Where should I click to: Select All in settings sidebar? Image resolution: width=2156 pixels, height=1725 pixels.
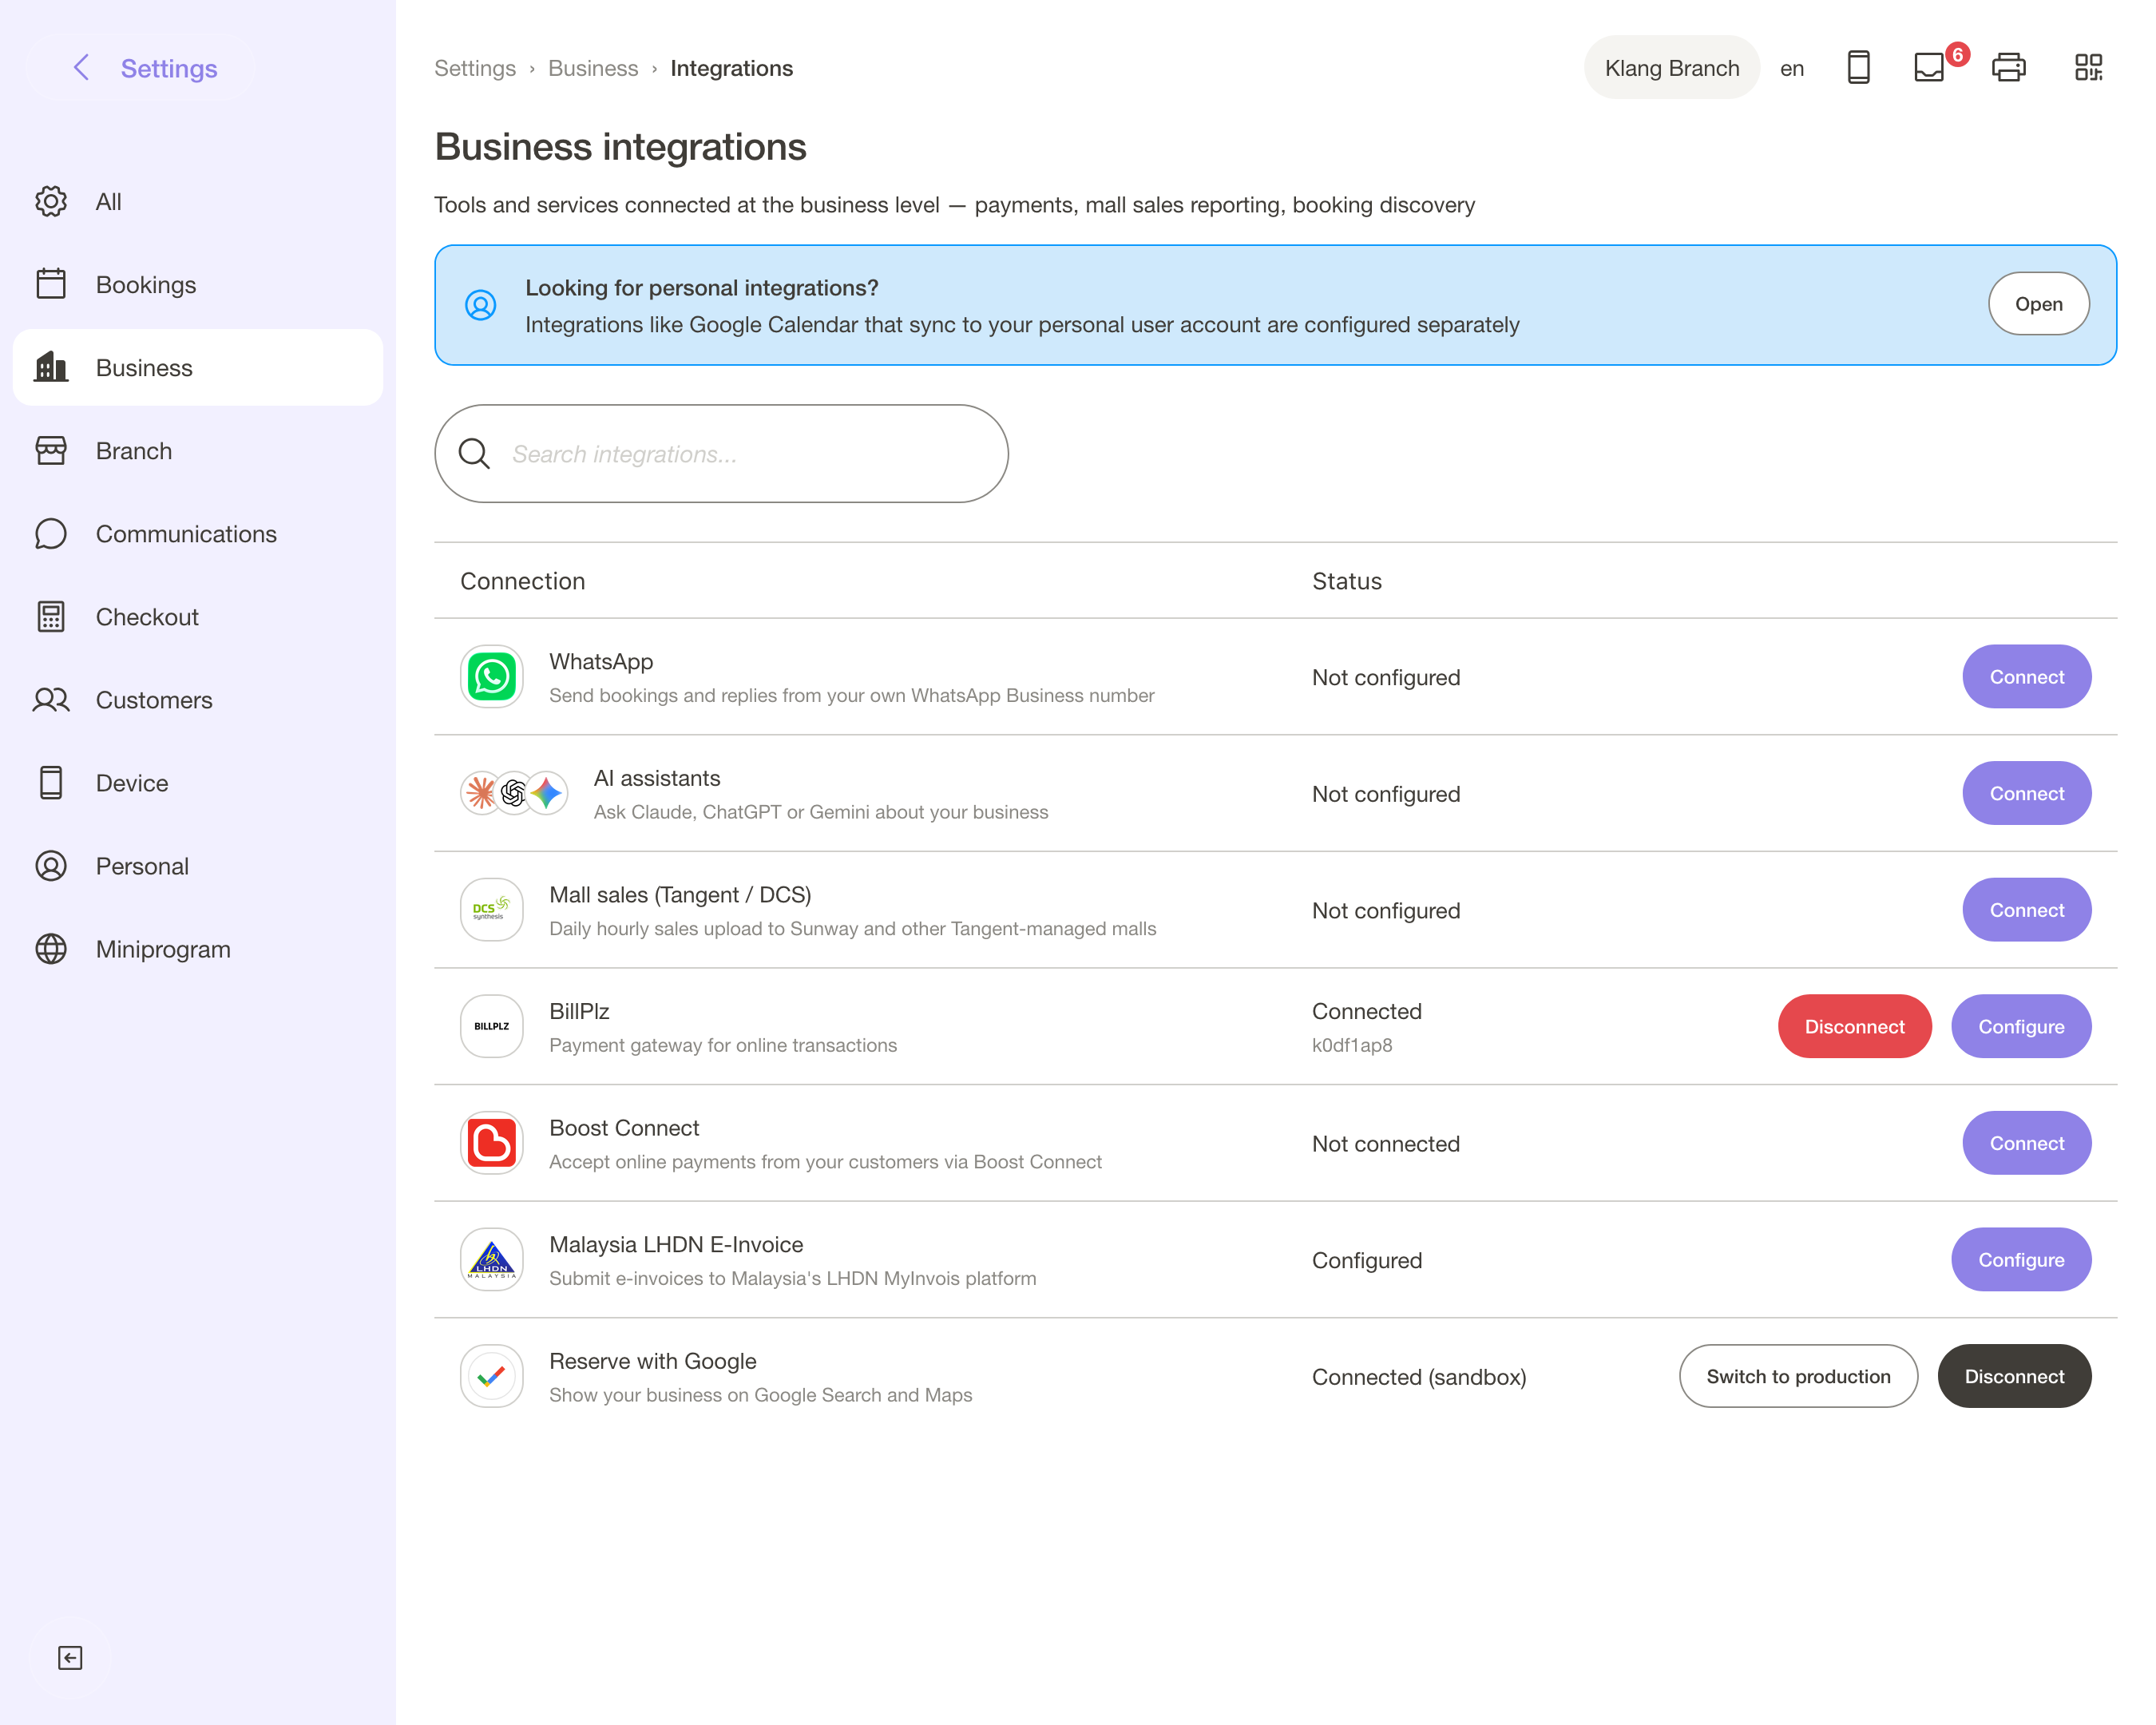pos(198,202)
